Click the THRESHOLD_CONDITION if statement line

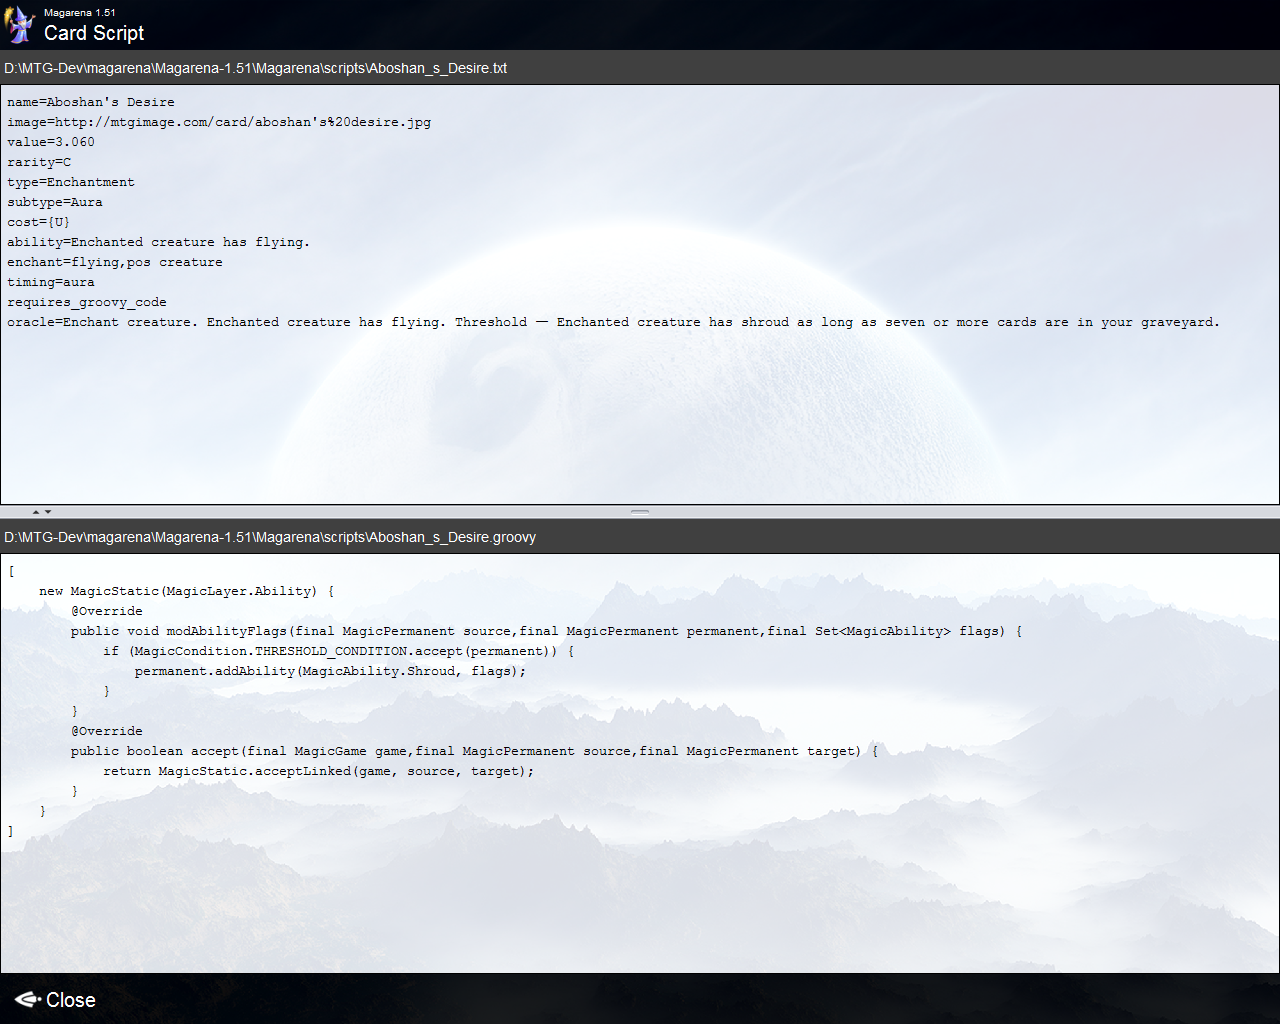pos(338,651)
